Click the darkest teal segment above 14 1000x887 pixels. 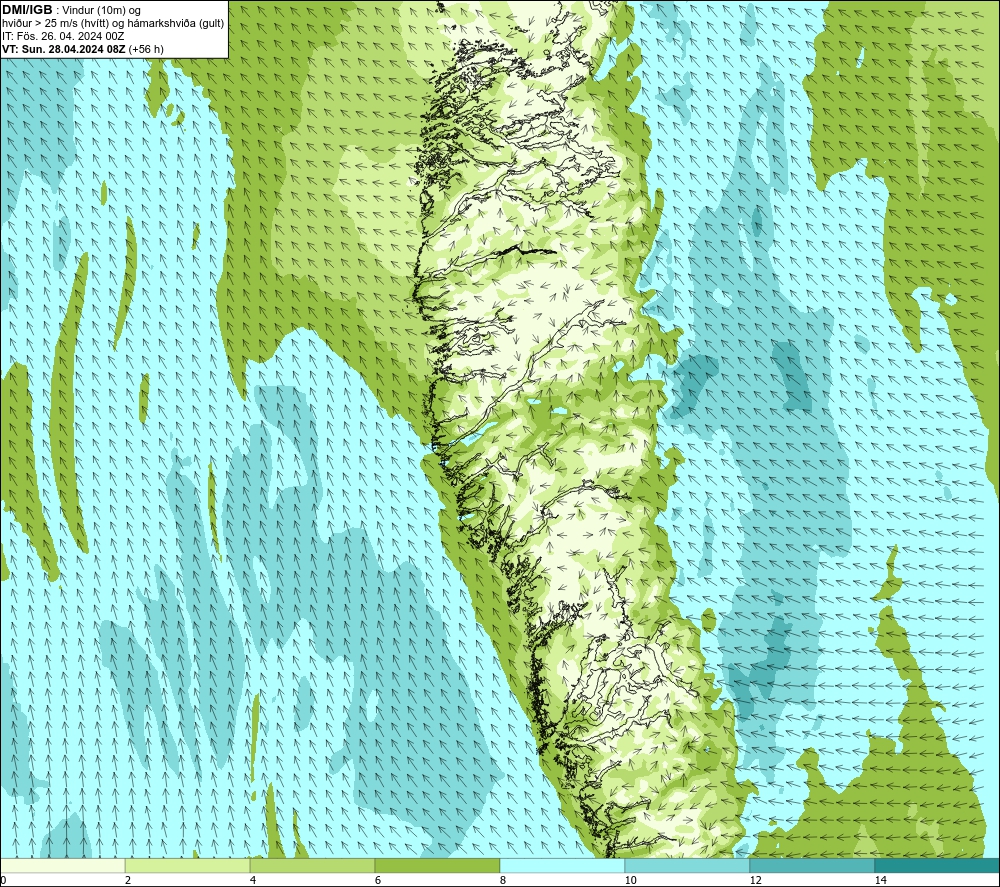point(938,865)
